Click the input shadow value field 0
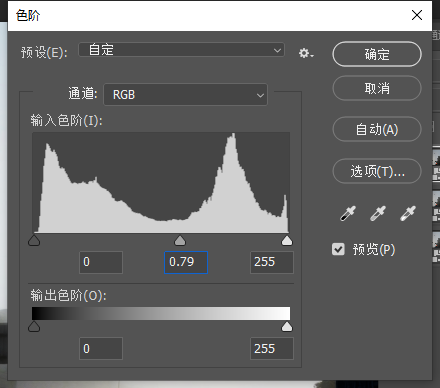 [x=101, y=262]
